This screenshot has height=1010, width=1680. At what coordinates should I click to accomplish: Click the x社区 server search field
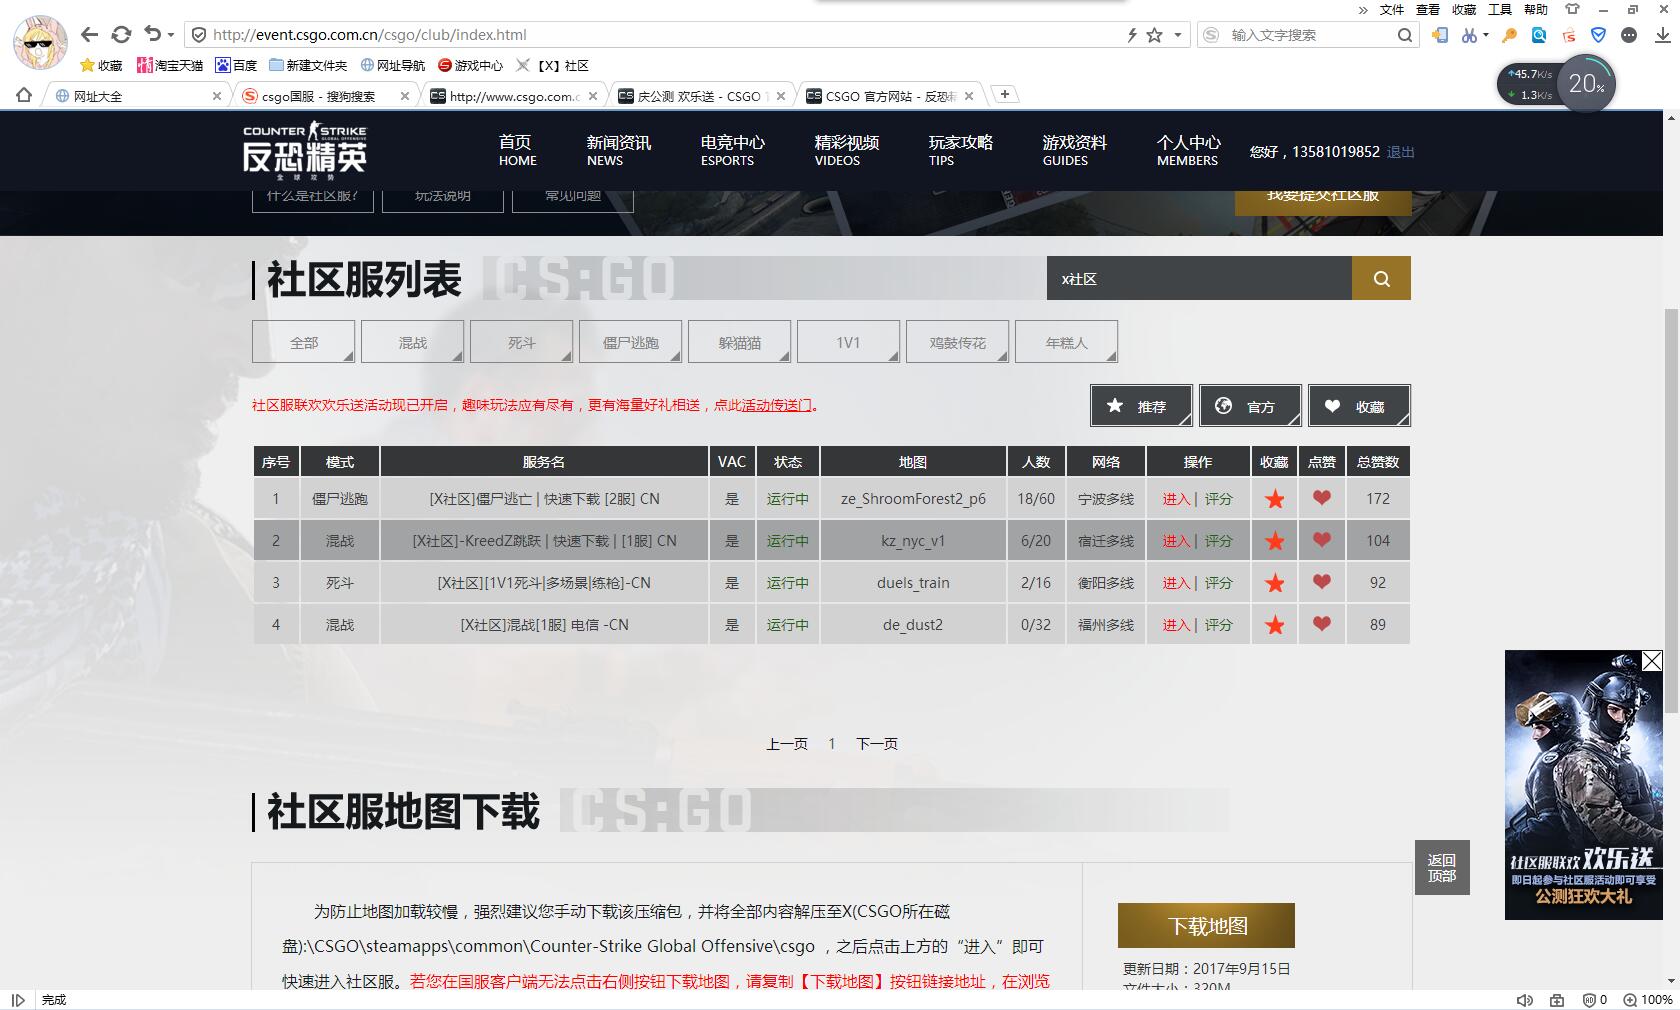point(1198,279)
